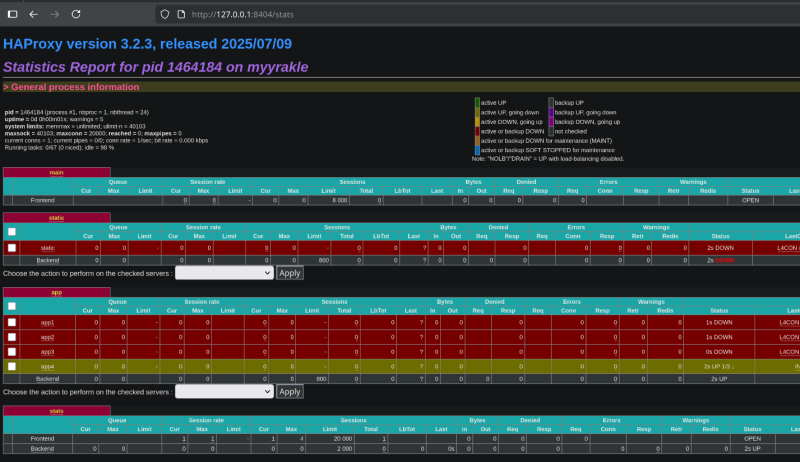Click the browser forward arrow
The image size is (800, 462).
click(x=55, y=15)
